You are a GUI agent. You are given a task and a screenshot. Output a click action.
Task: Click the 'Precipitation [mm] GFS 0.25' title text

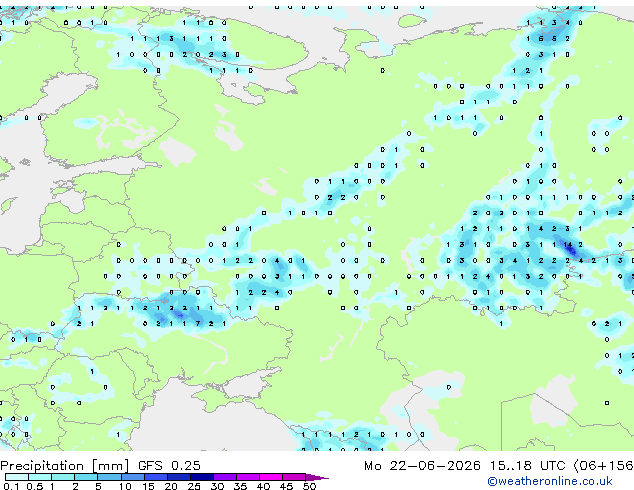coord(100,466)
